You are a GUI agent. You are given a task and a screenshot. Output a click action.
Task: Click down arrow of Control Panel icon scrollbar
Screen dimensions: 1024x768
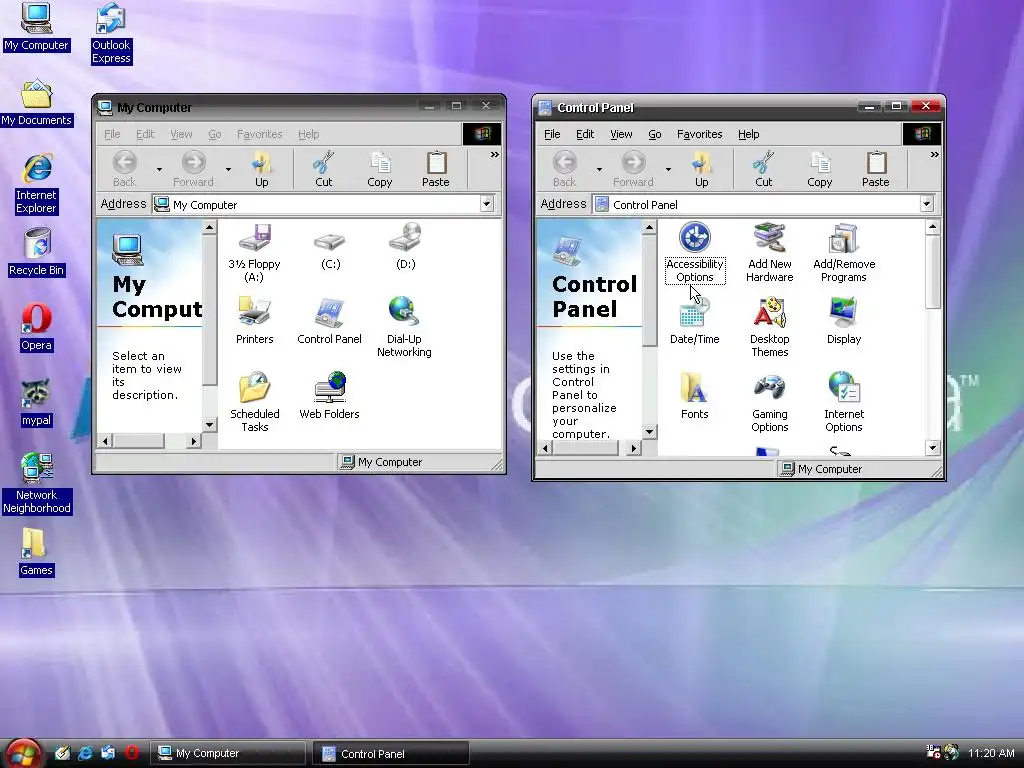pyautogui.click(x=933, y=448)
